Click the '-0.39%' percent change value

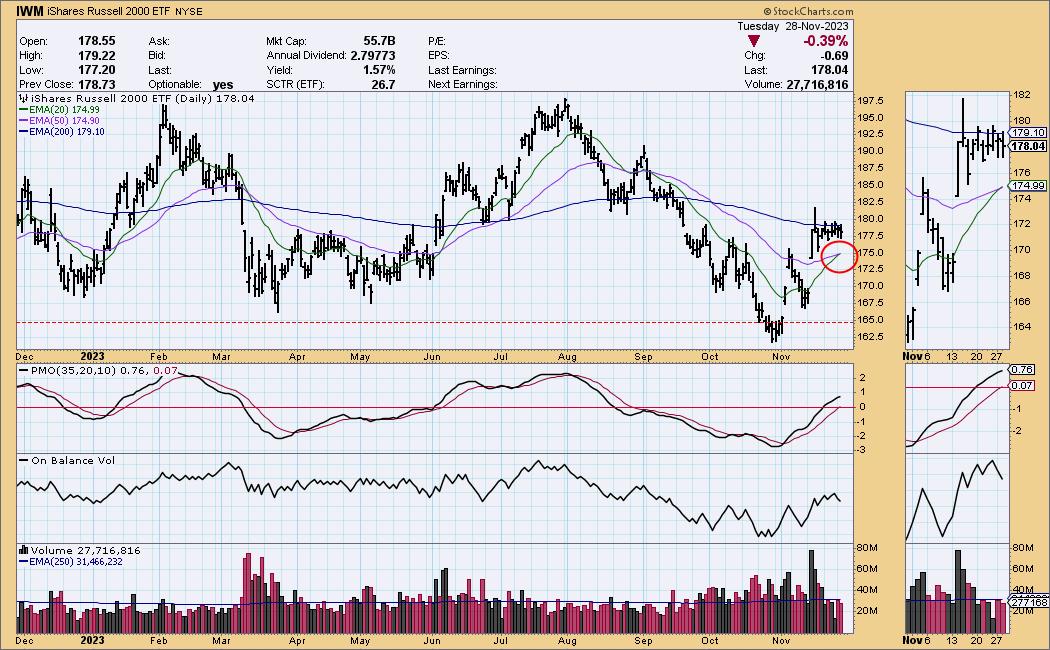[826, 42]
